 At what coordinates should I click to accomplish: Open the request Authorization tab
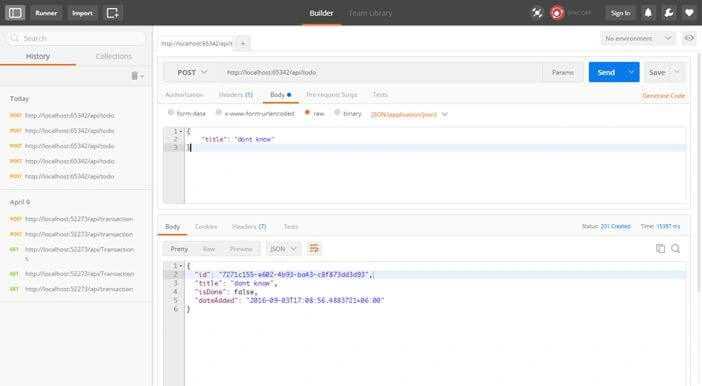click(x=184, y=95)
